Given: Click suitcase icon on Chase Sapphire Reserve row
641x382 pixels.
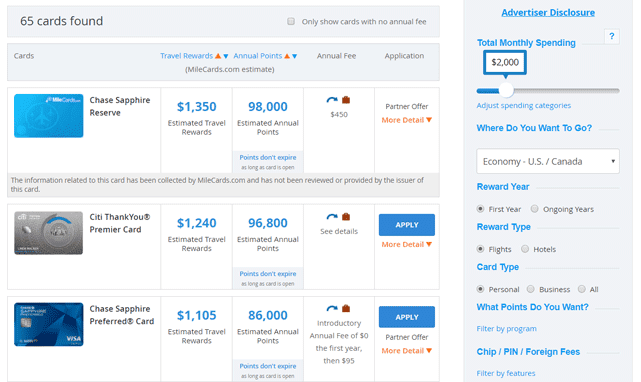Looking at the screenshot, I should coord(346,100).
